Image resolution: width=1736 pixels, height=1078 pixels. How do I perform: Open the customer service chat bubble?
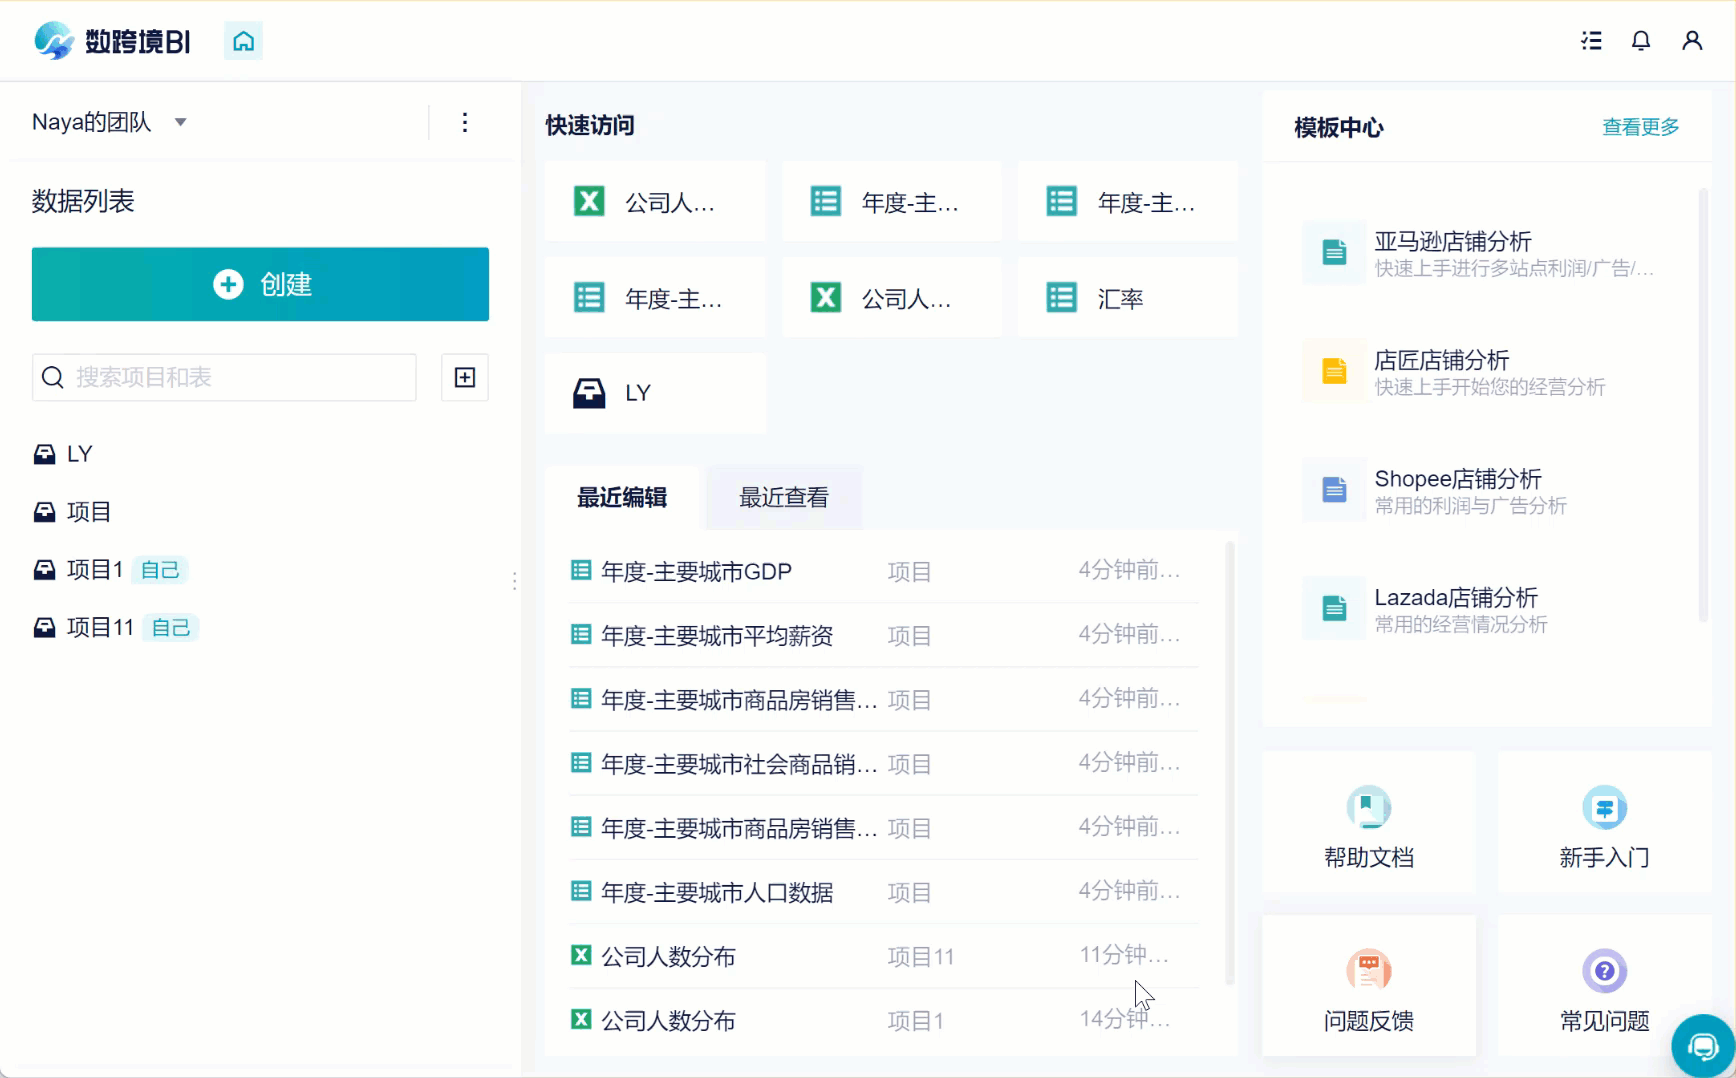pos(1702,1046)
